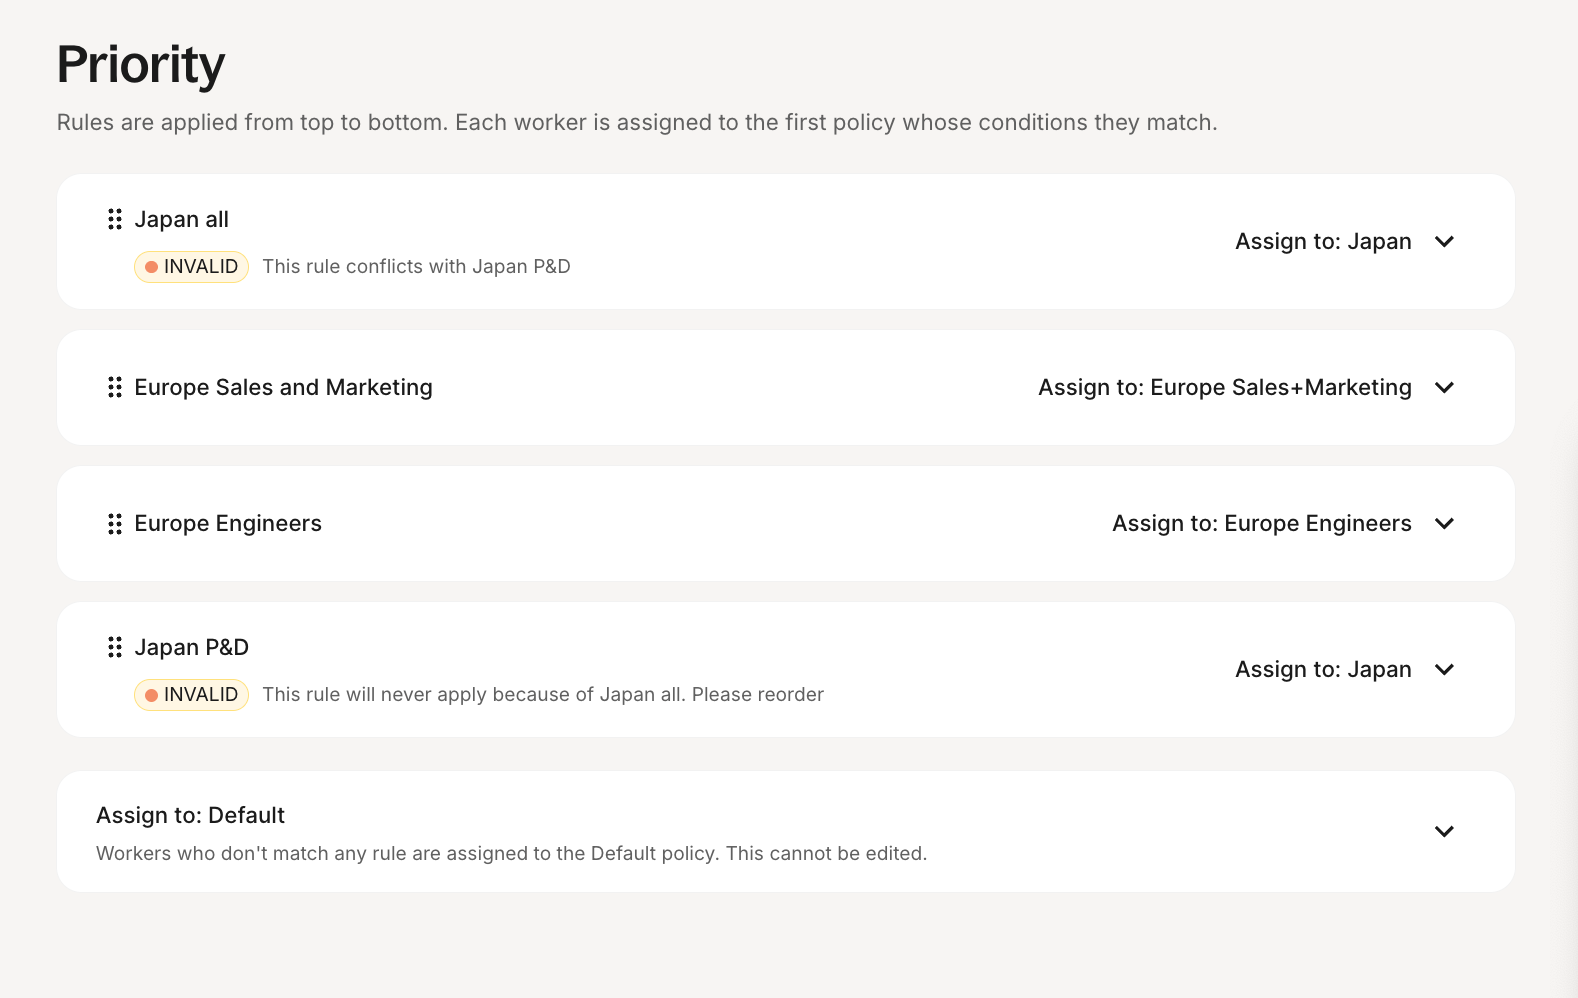Image resolution: width=1578 pixels, height=998 pixels.
Task: Click the Japan P&D drag handle
Action: (x=115, y=647)
